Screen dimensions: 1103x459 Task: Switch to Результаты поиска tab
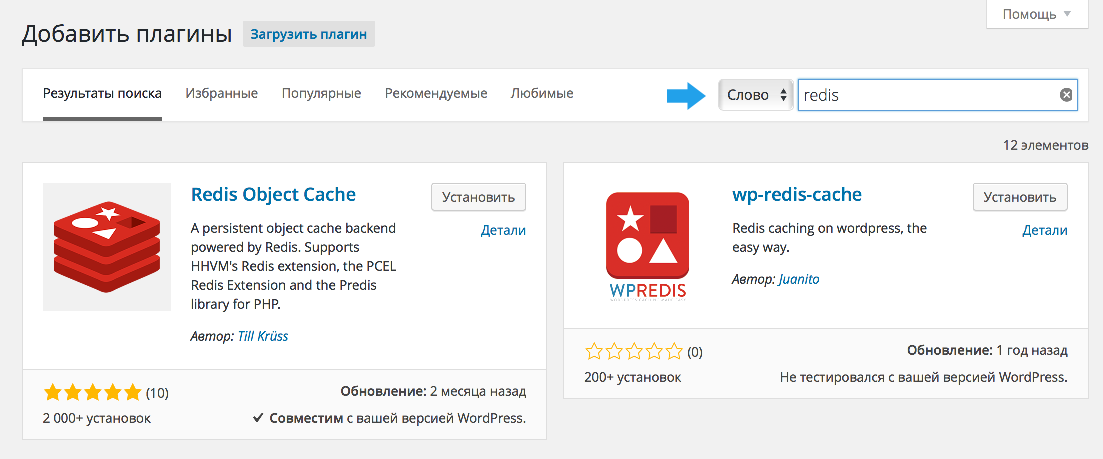(103, 93)
